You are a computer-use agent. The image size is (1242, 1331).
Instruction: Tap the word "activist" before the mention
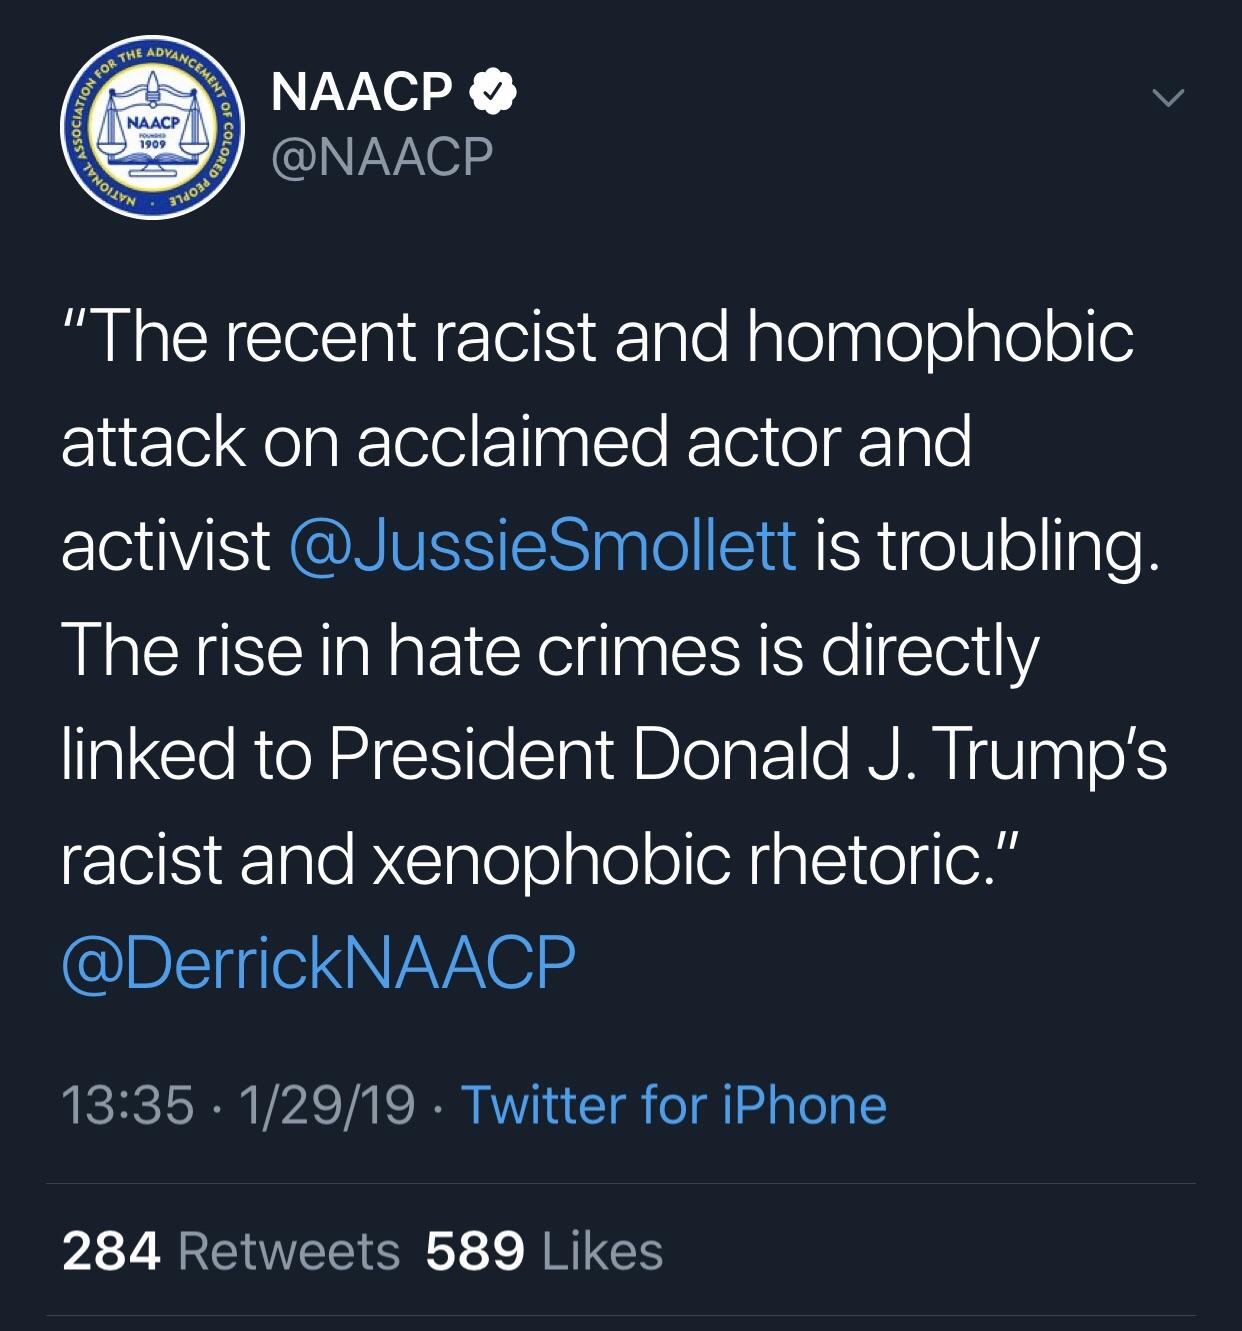point(166,546)
